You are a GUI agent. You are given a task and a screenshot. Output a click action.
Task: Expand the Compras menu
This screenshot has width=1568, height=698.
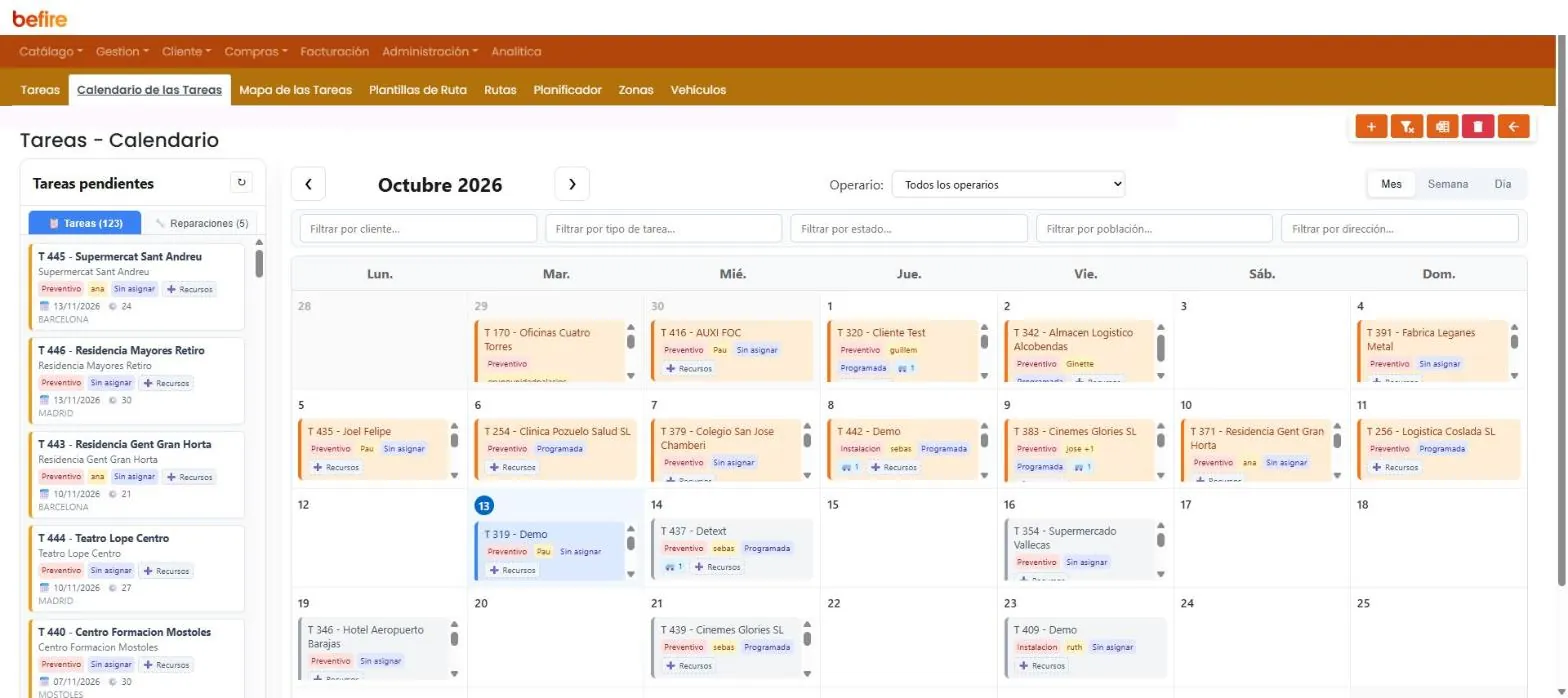click(x=256, y=51)
